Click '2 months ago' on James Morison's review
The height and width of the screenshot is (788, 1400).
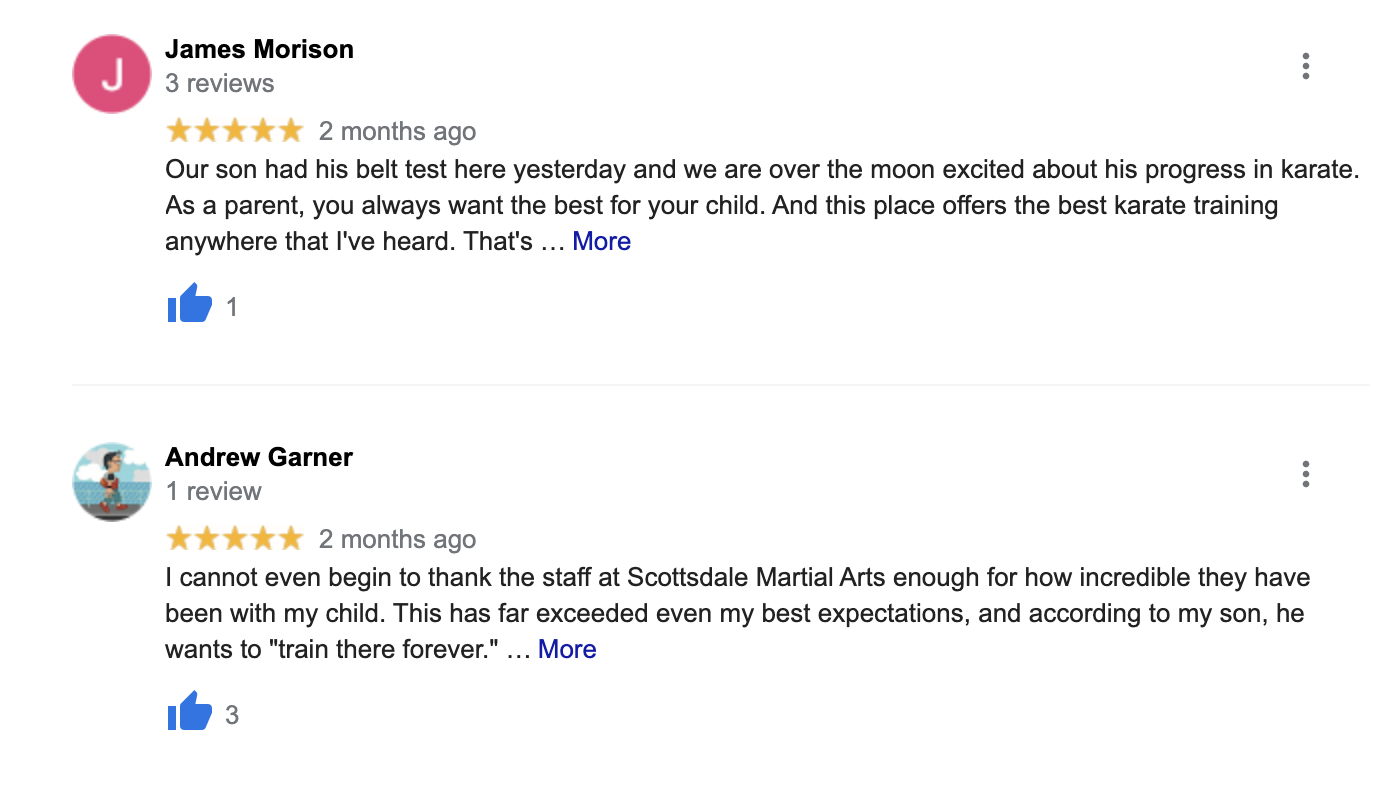pyautogui.click(x=397, y=131)
